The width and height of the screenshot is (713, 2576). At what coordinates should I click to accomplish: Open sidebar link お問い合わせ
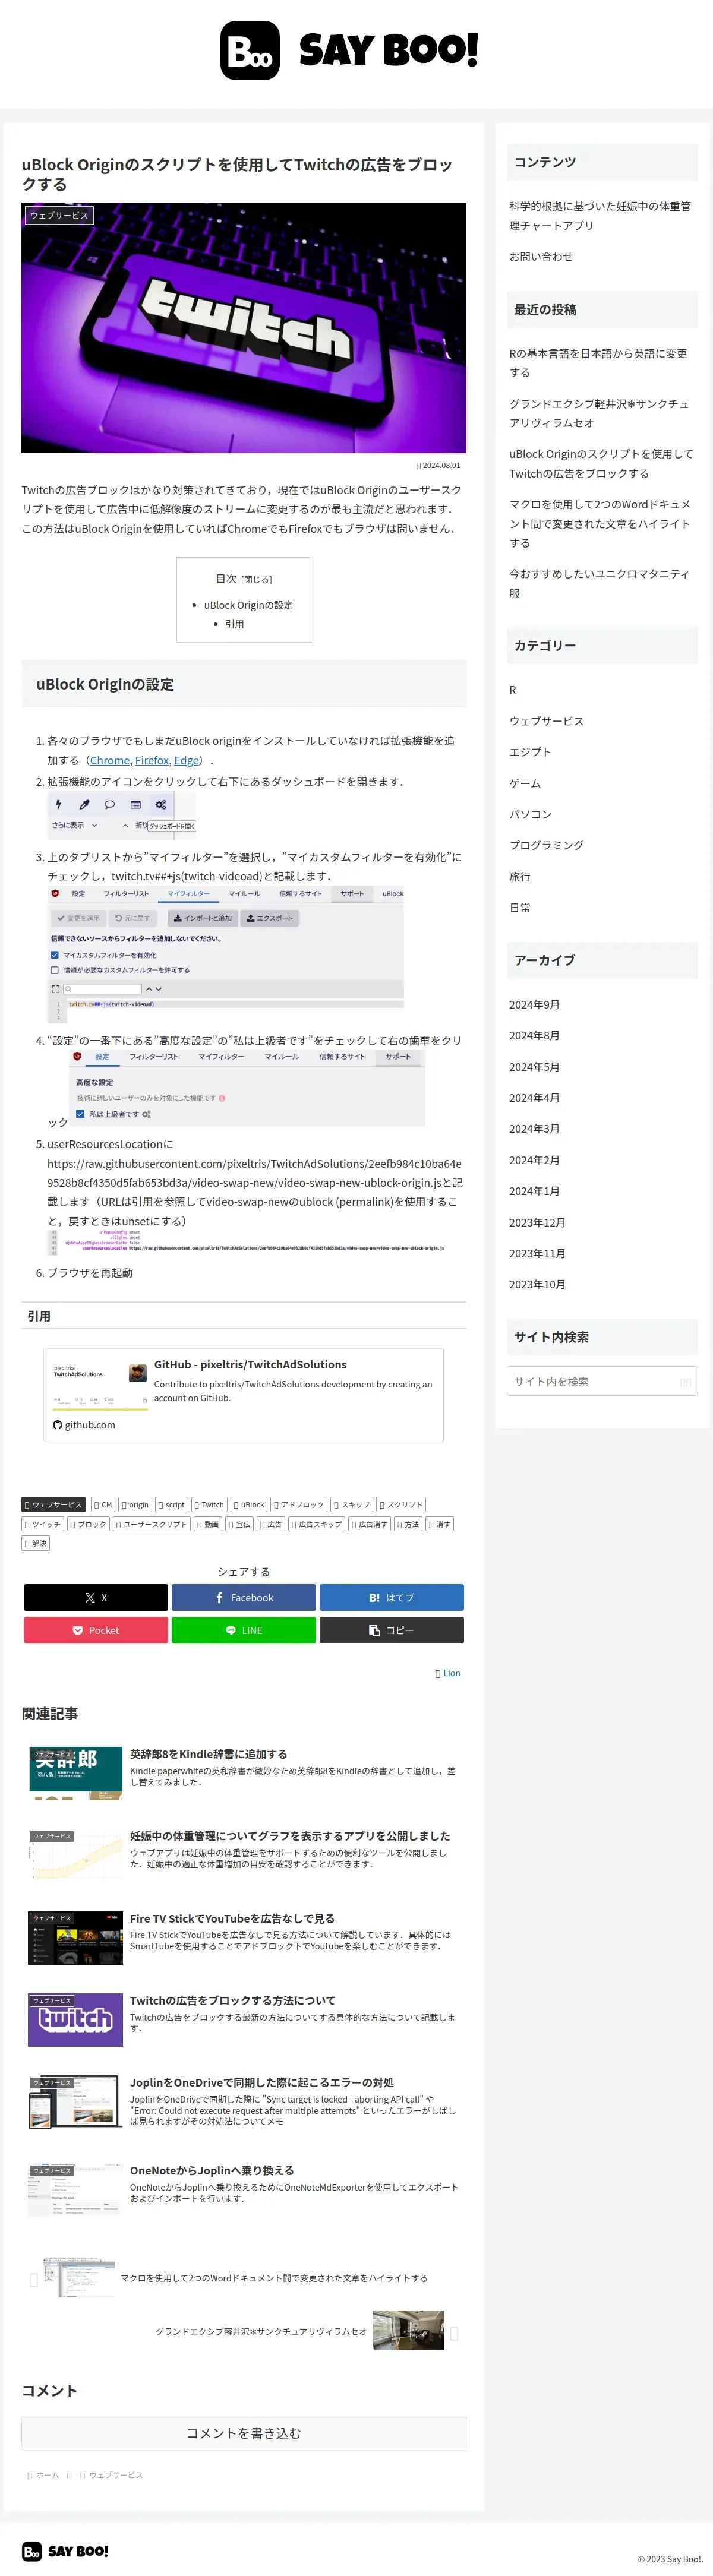click(x=541, y=256)
